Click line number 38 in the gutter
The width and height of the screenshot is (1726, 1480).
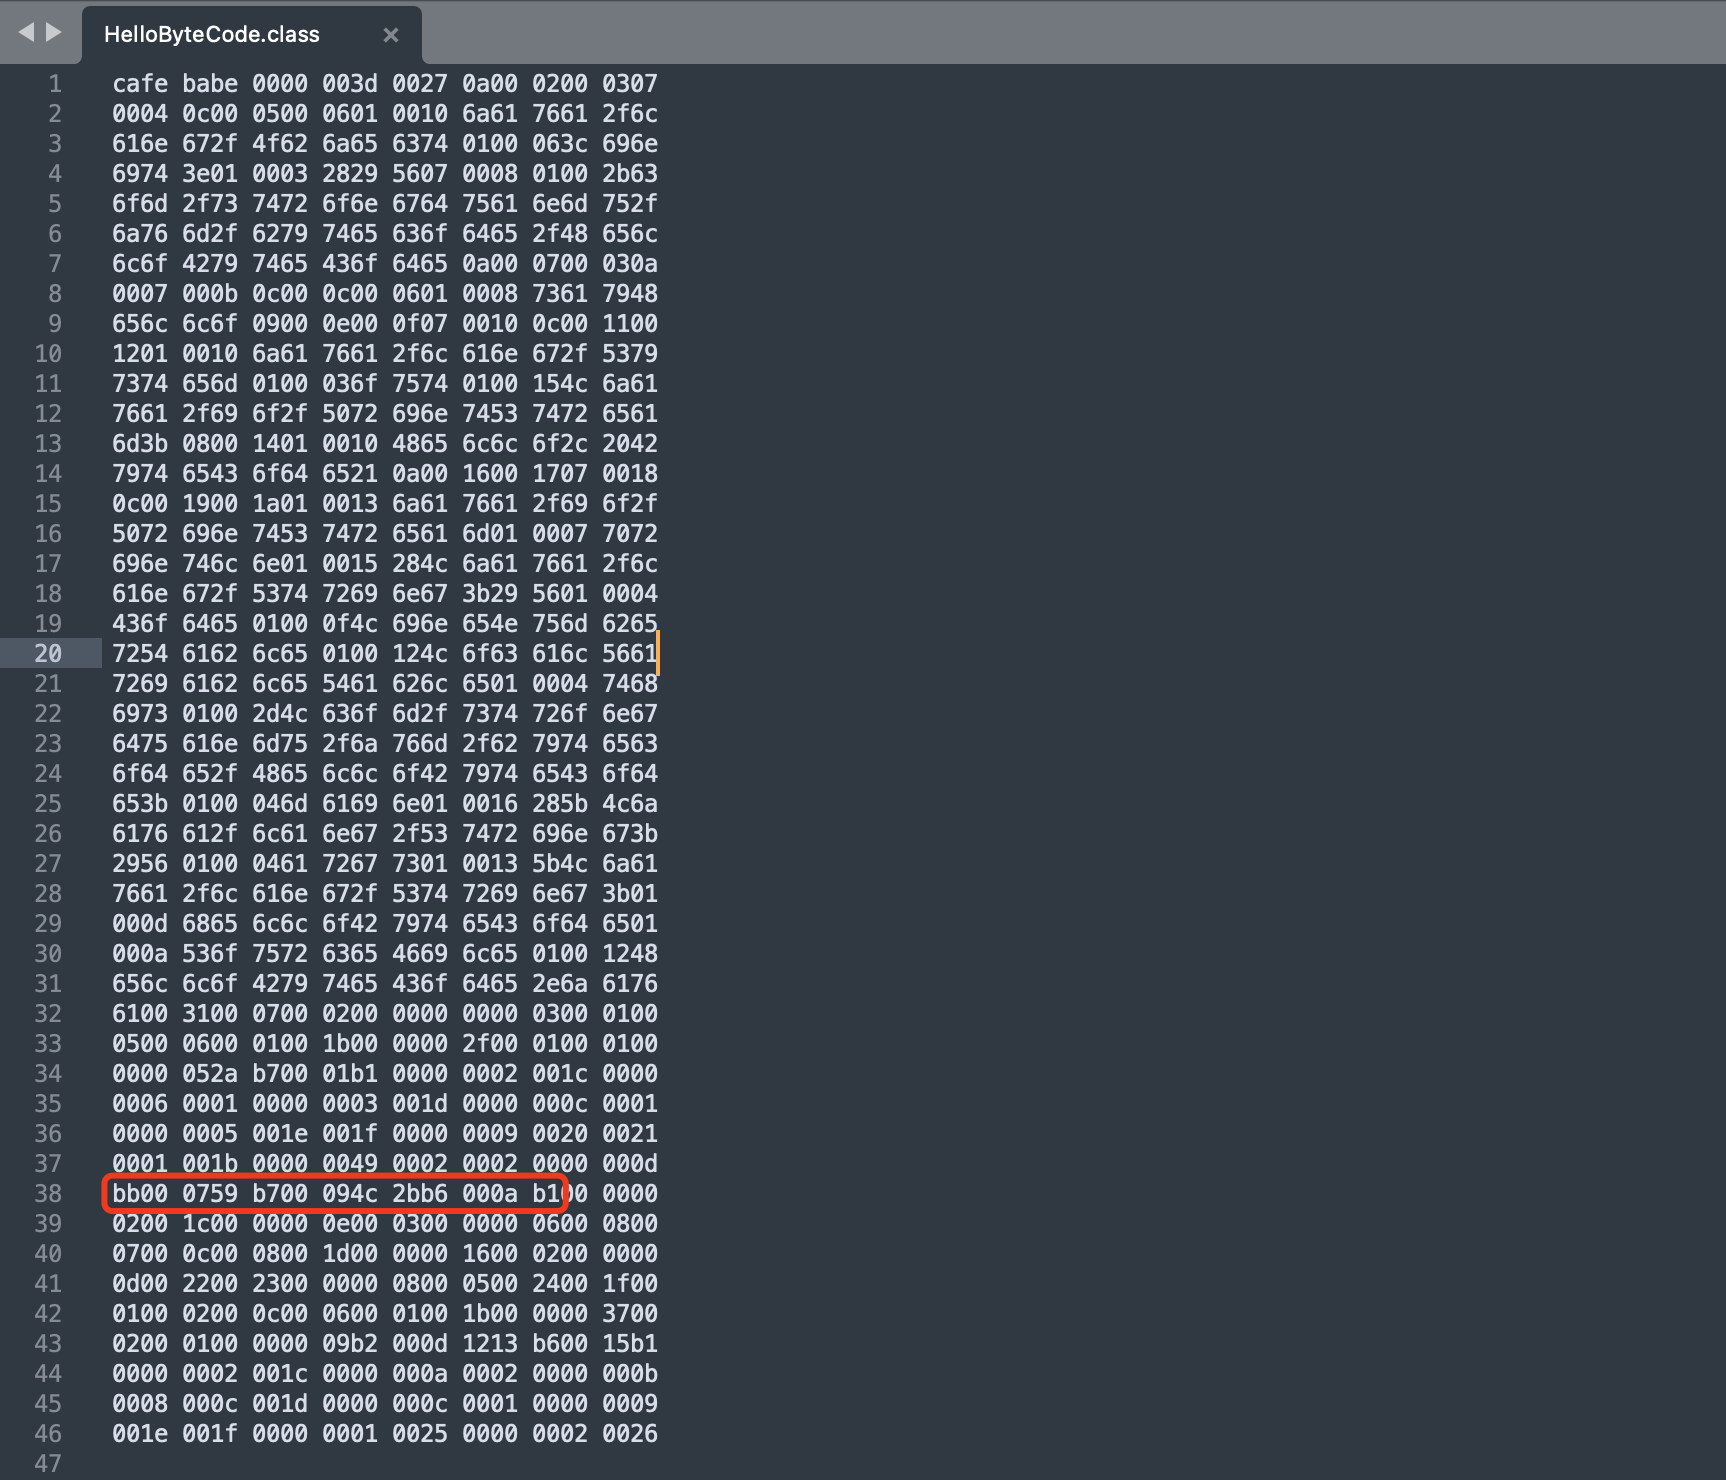pyautogui.click(x=48, y=1194)
